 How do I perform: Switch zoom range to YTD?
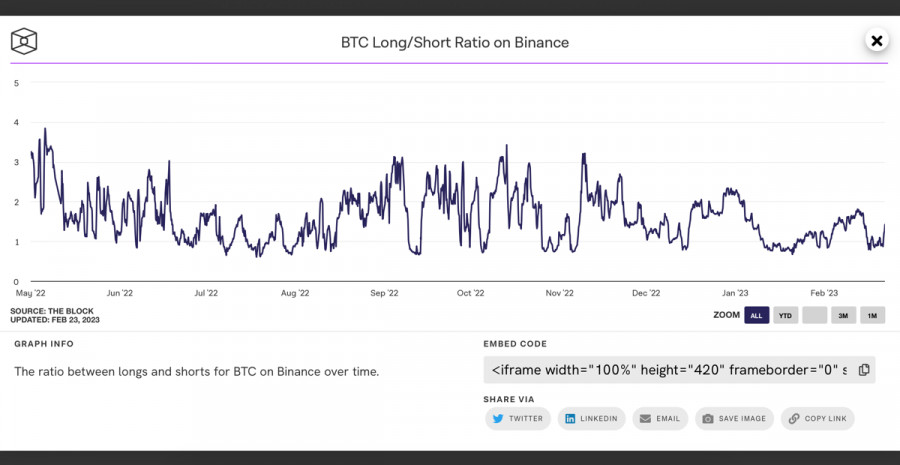(x=785, y=315)
